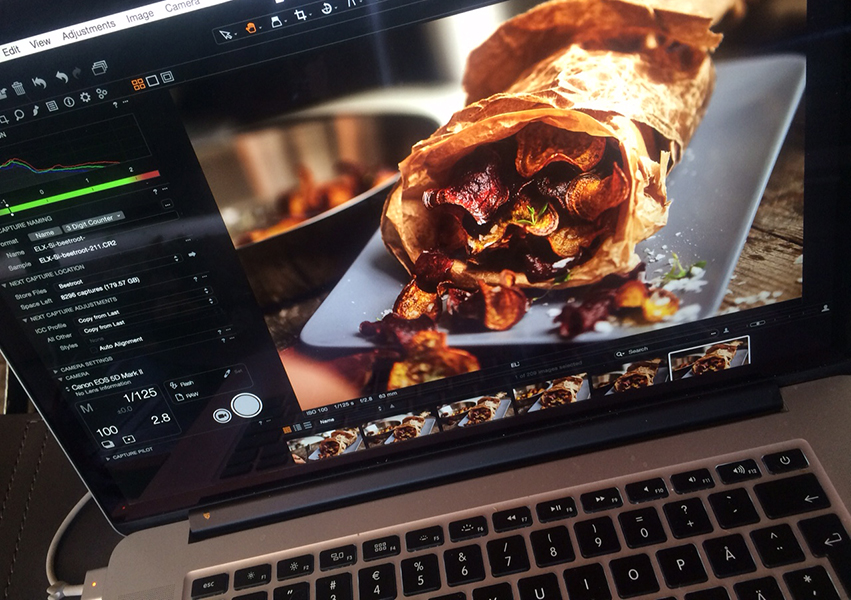The height and width of the screenshot is (600, 851).
Task: Pick white balance with eyedropper icon
Action: point(227,374)
